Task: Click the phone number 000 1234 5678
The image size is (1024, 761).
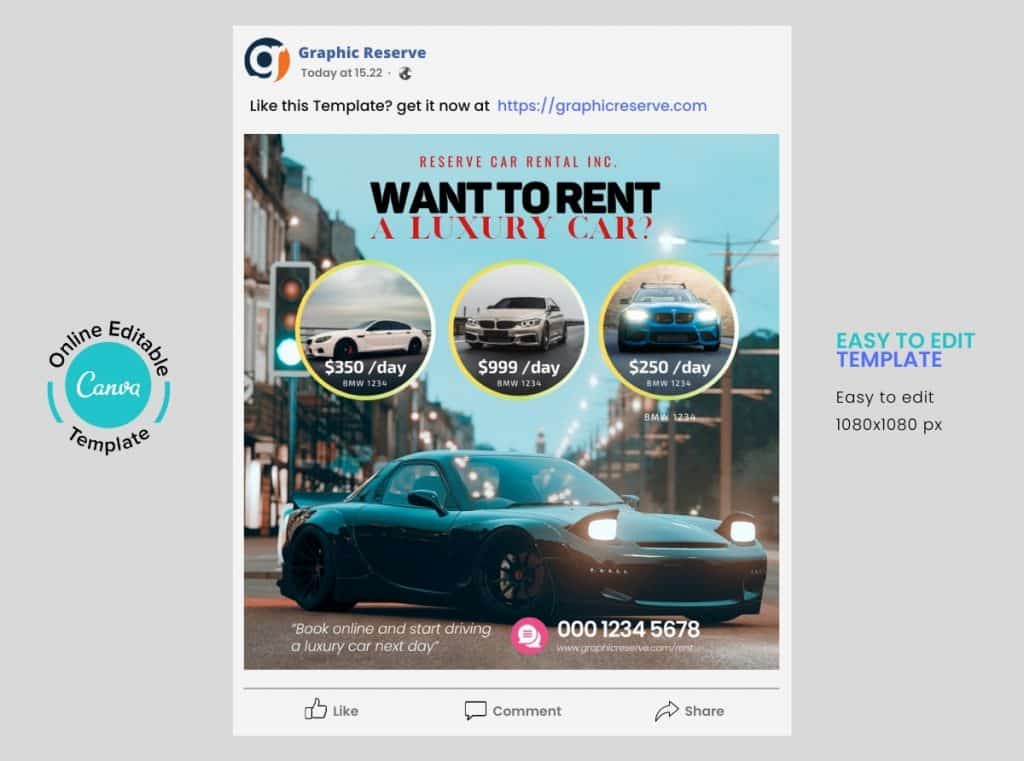Action: (x=628, y=629)
